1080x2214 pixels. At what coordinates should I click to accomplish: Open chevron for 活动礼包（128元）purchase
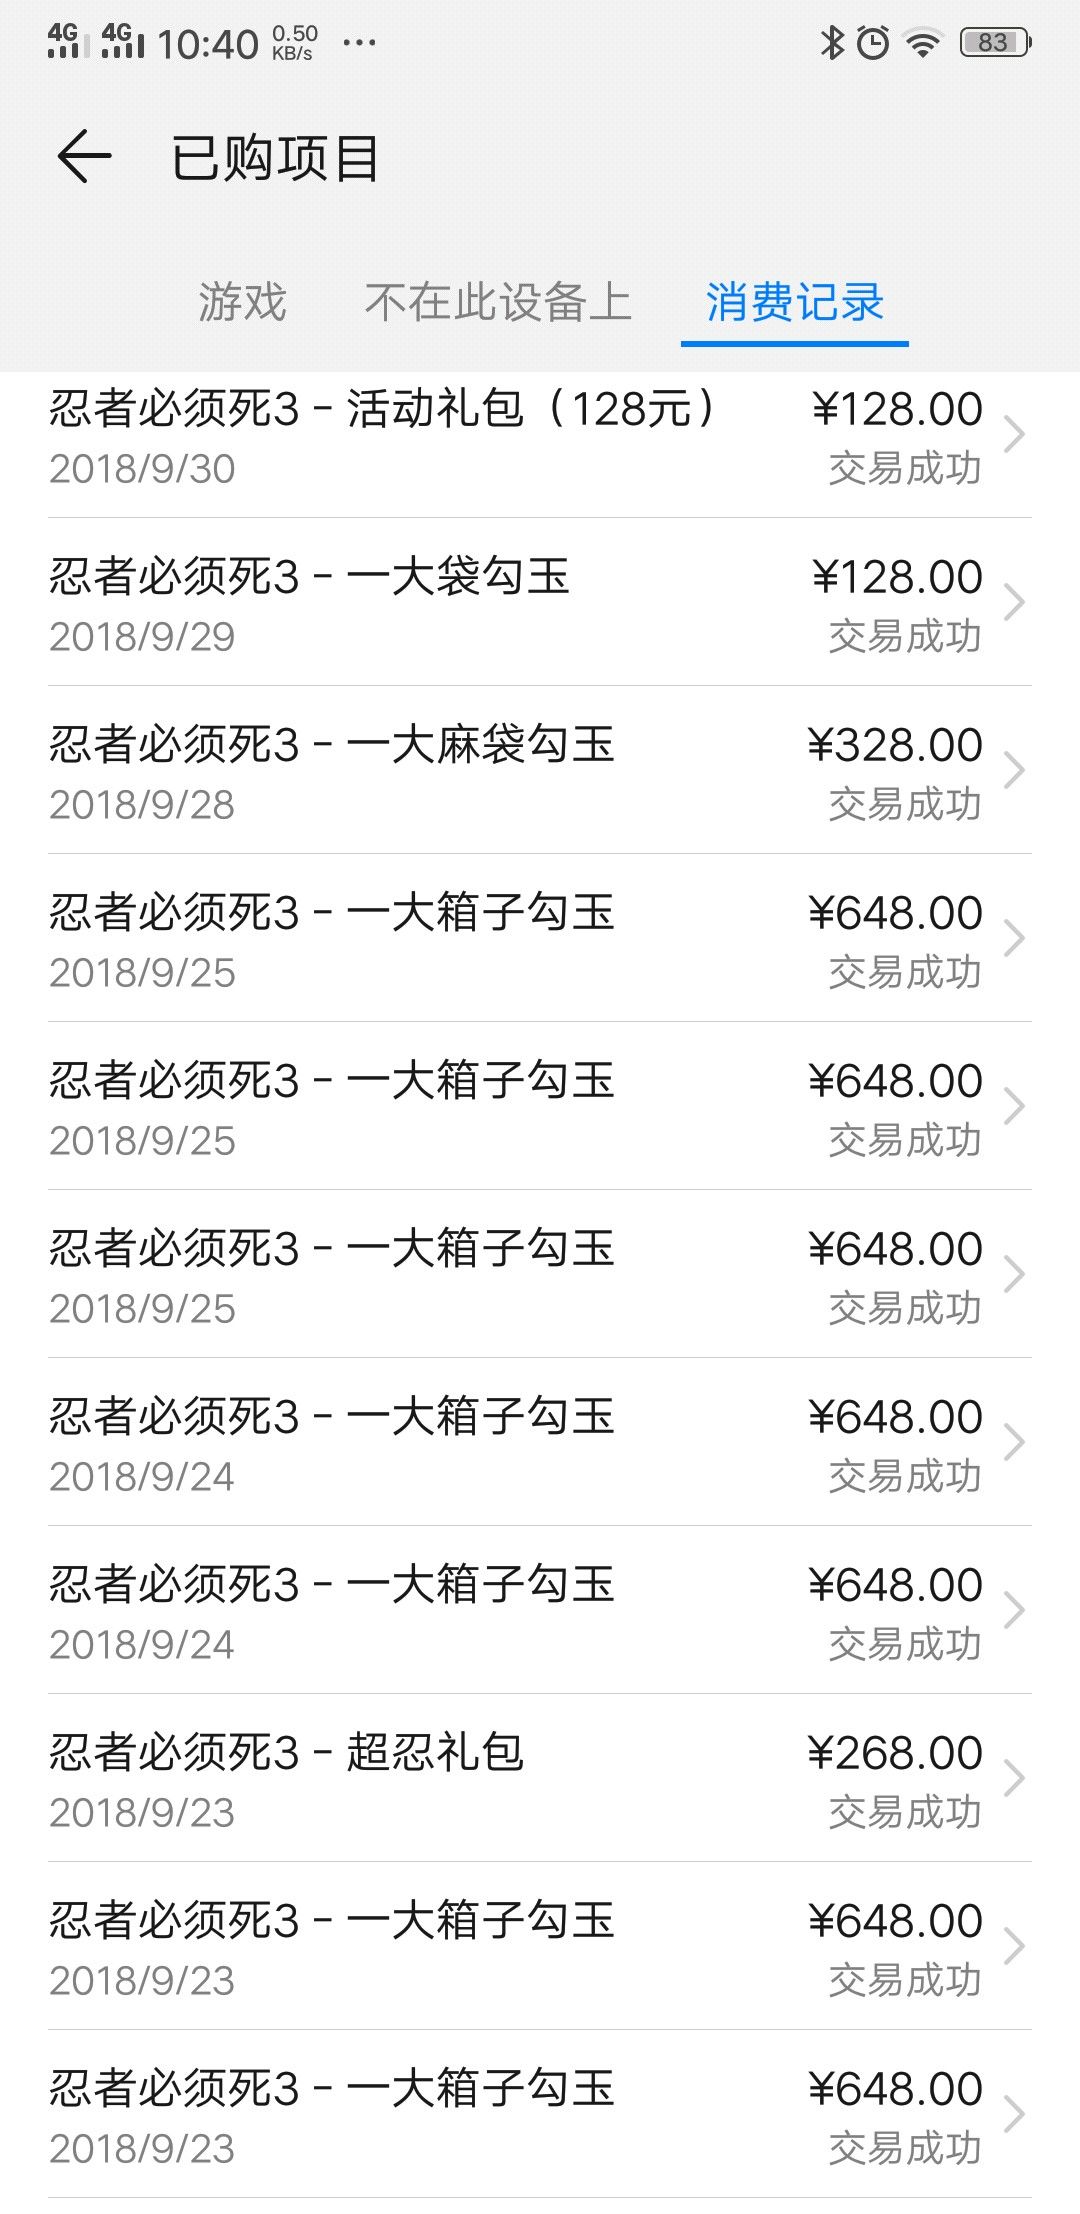click(x=1014, y=434)
